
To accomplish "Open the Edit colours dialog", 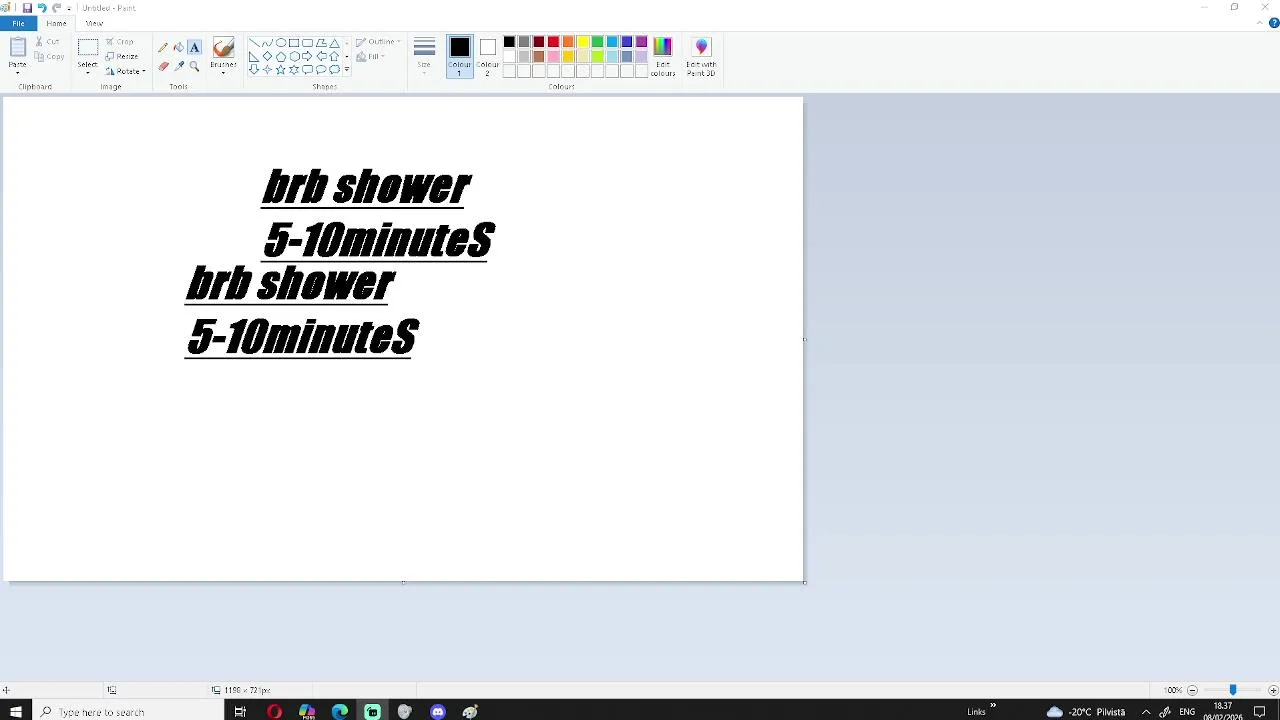I will (663, 57).
